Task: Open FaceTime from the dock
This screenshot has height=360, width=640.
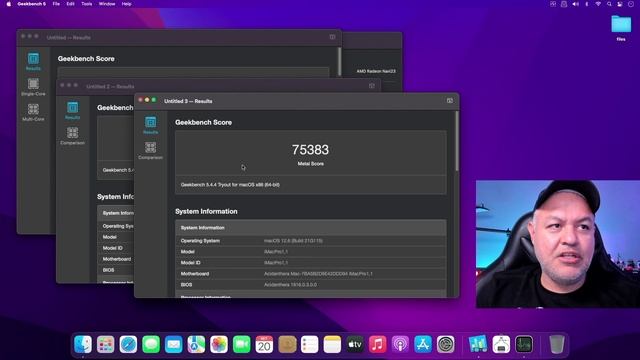Action: point(241,344)
